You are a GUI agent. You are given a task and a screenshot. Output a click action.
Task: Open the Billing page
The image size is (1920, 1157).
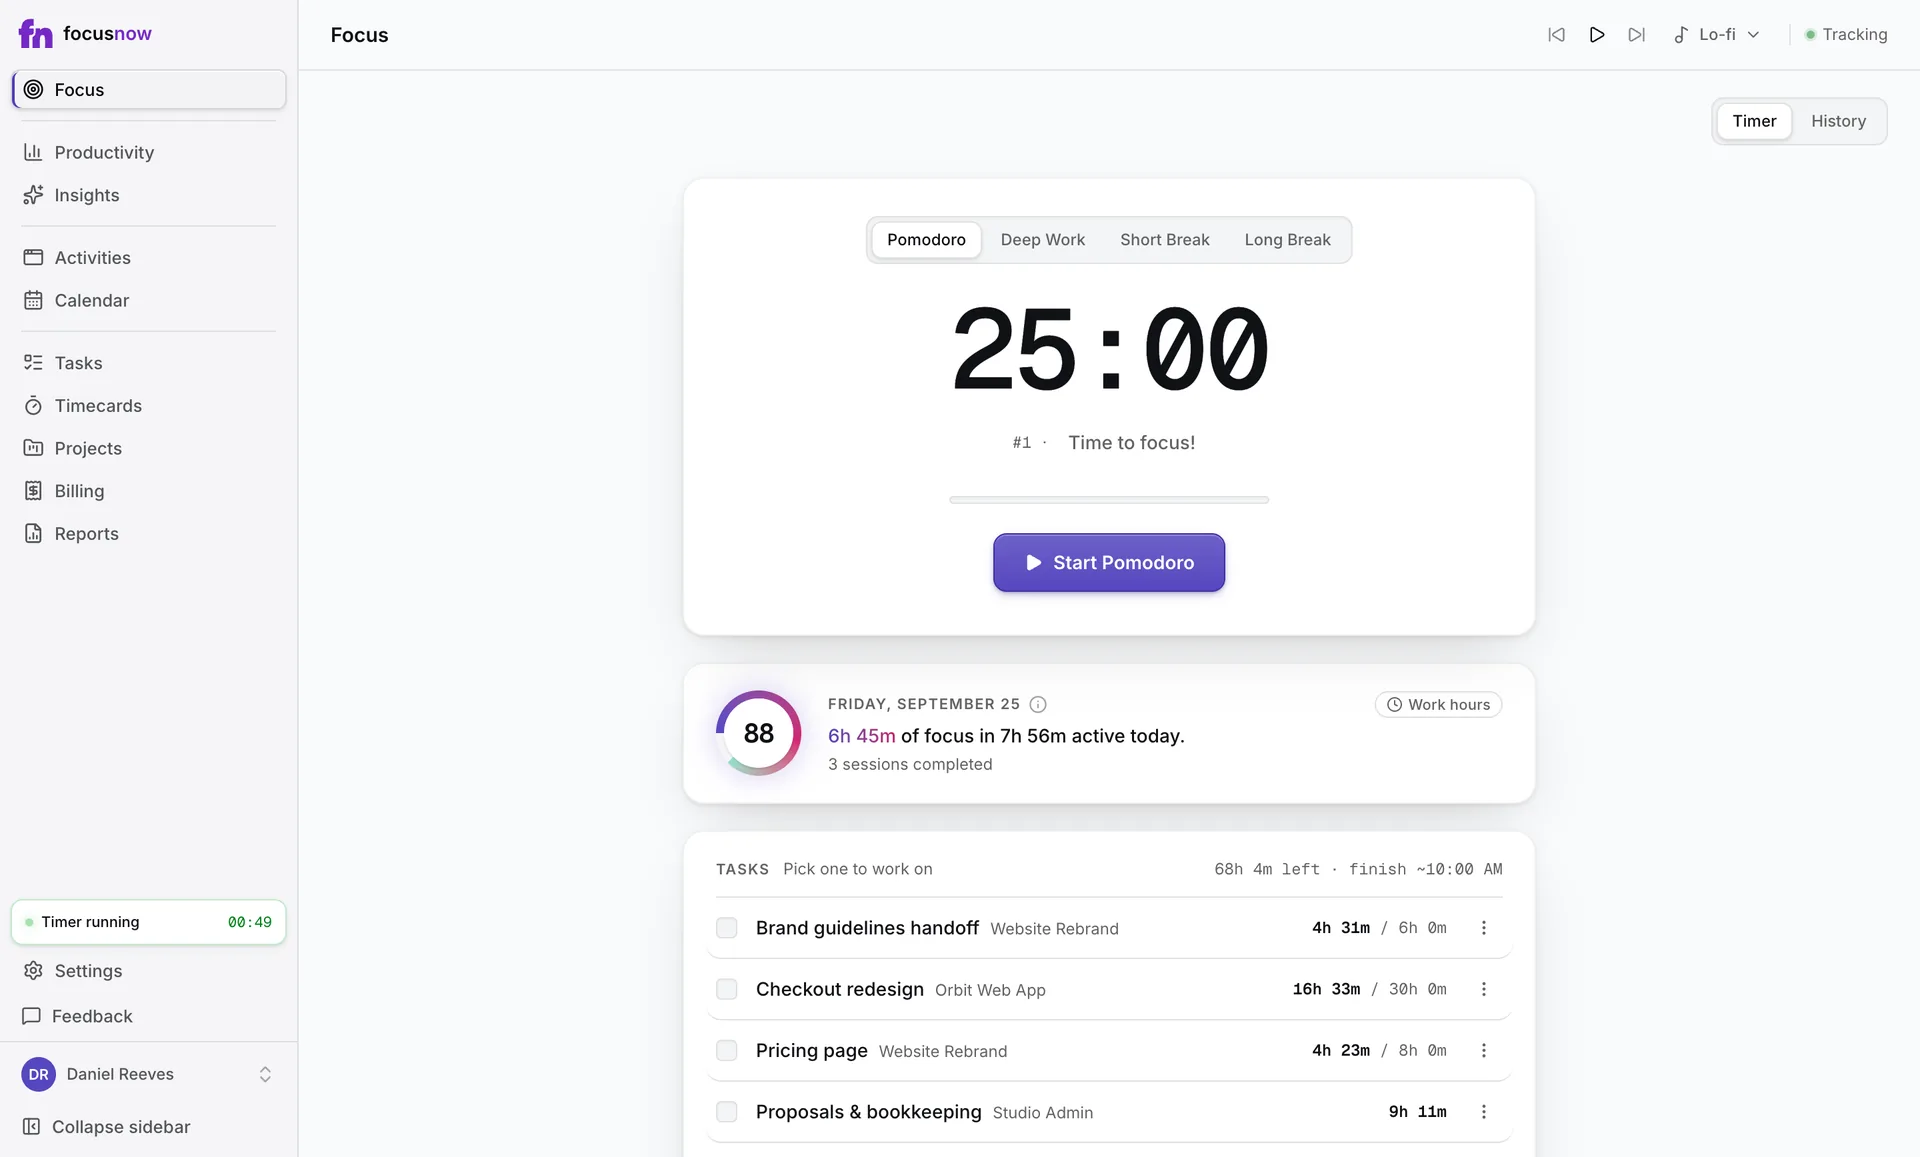[x=148, y=491]
